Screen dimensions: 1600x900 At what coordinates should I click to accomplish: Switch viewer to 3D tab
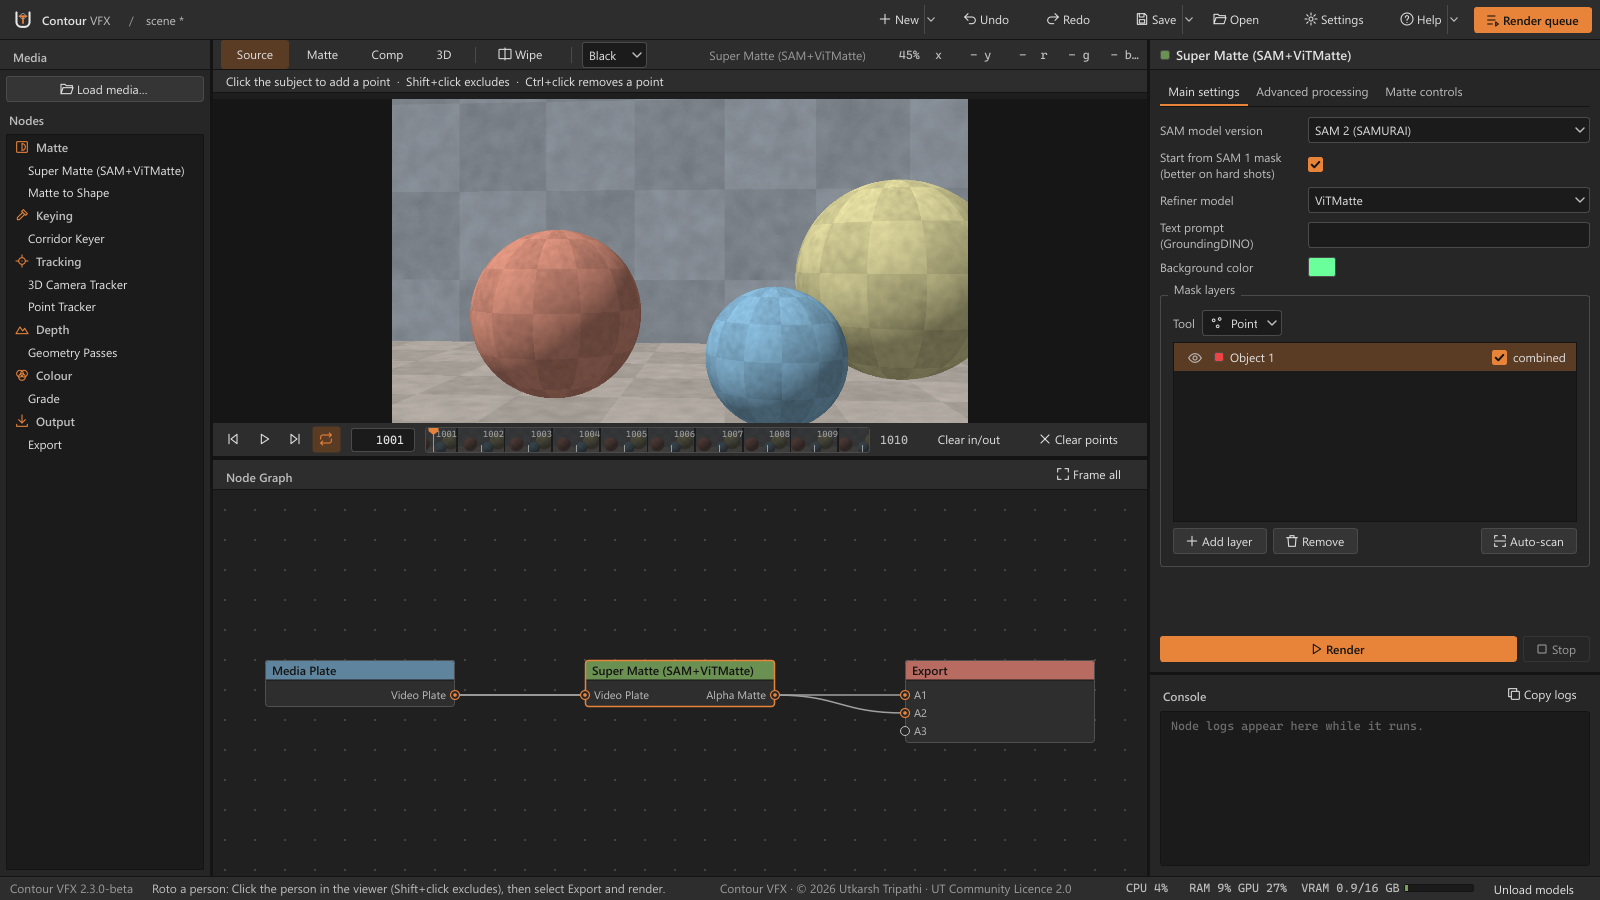coord(444,55)
